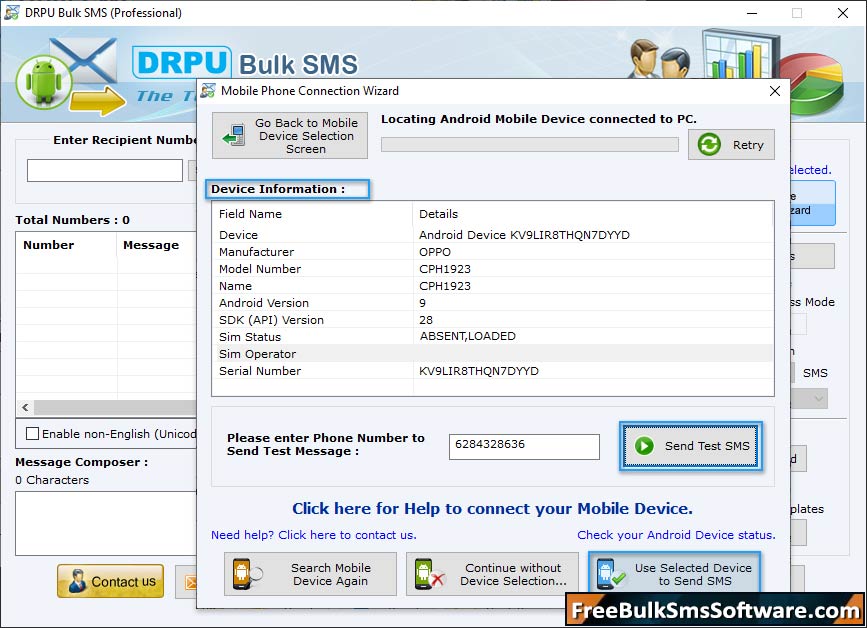Close the Mobile Phone Connection Wizard dialog
Screen dimensions: 867x628
coord(775,91)
